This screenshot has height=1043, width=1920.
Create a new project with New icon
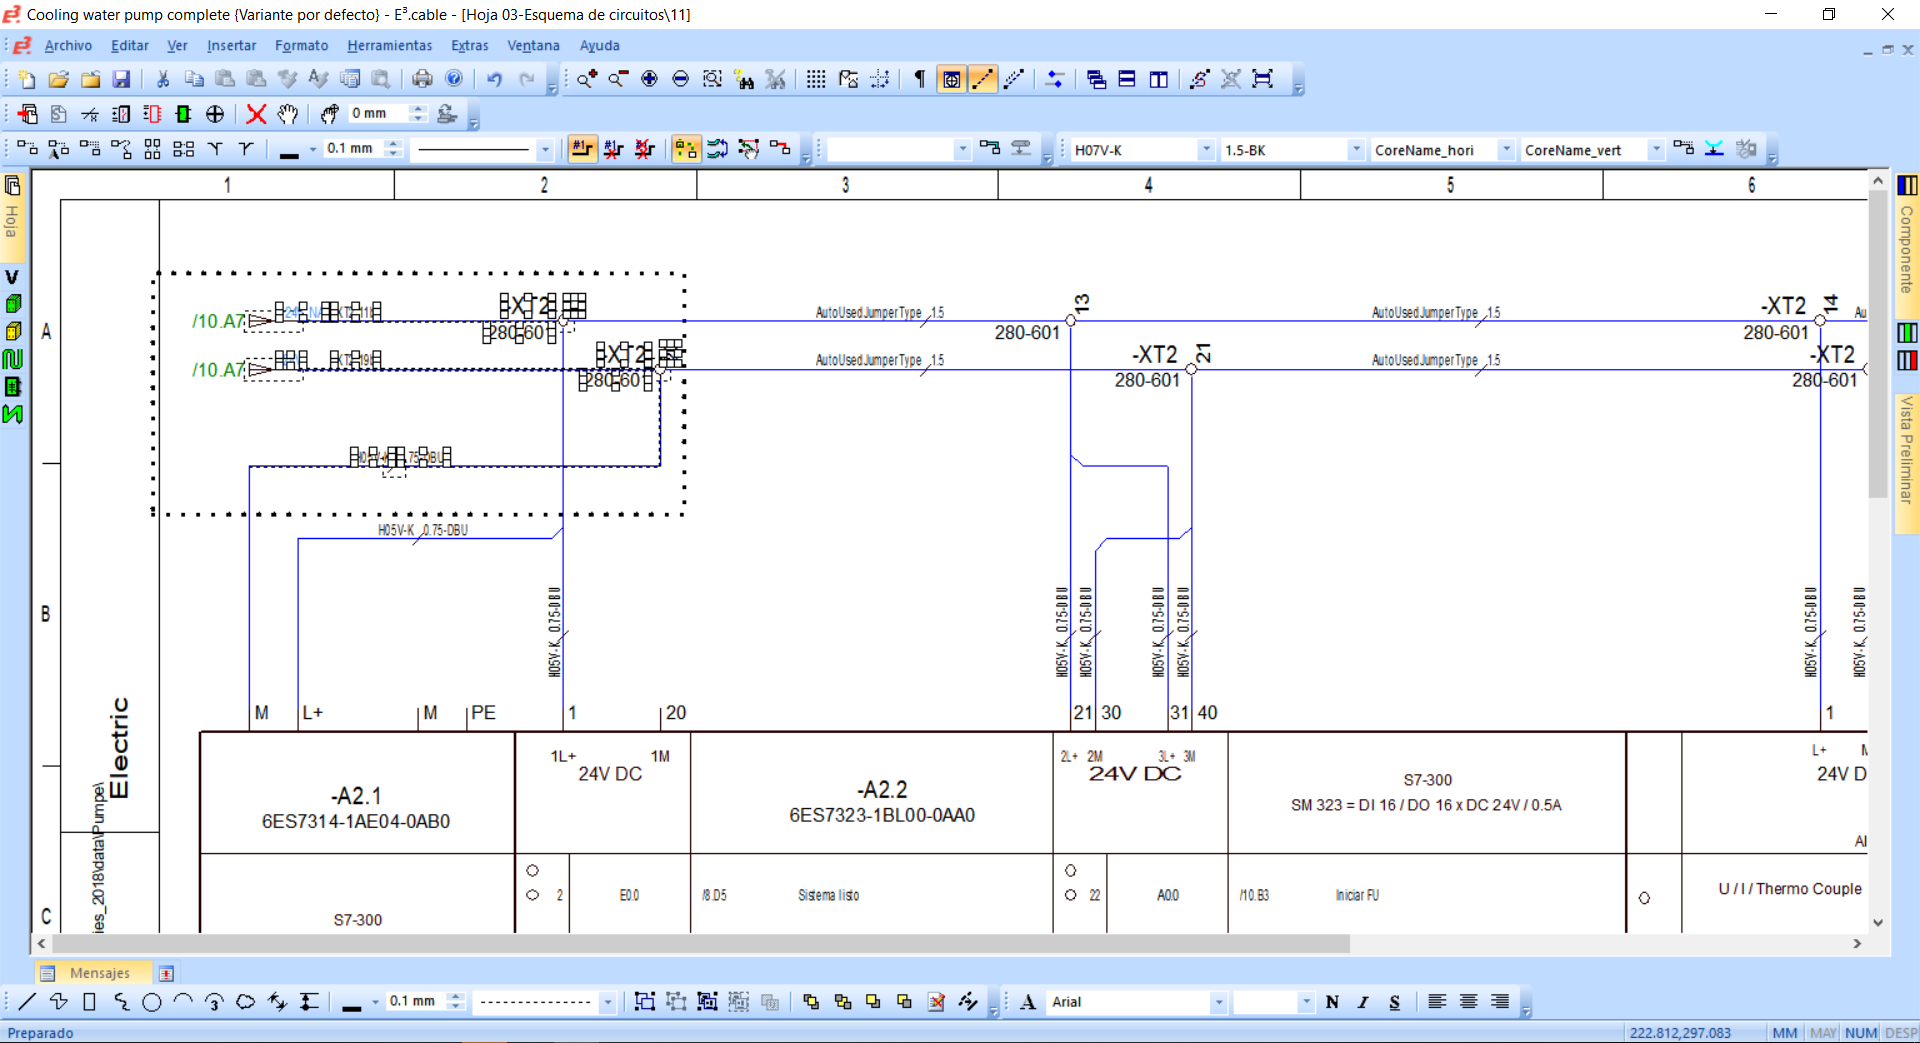point(27,79)
